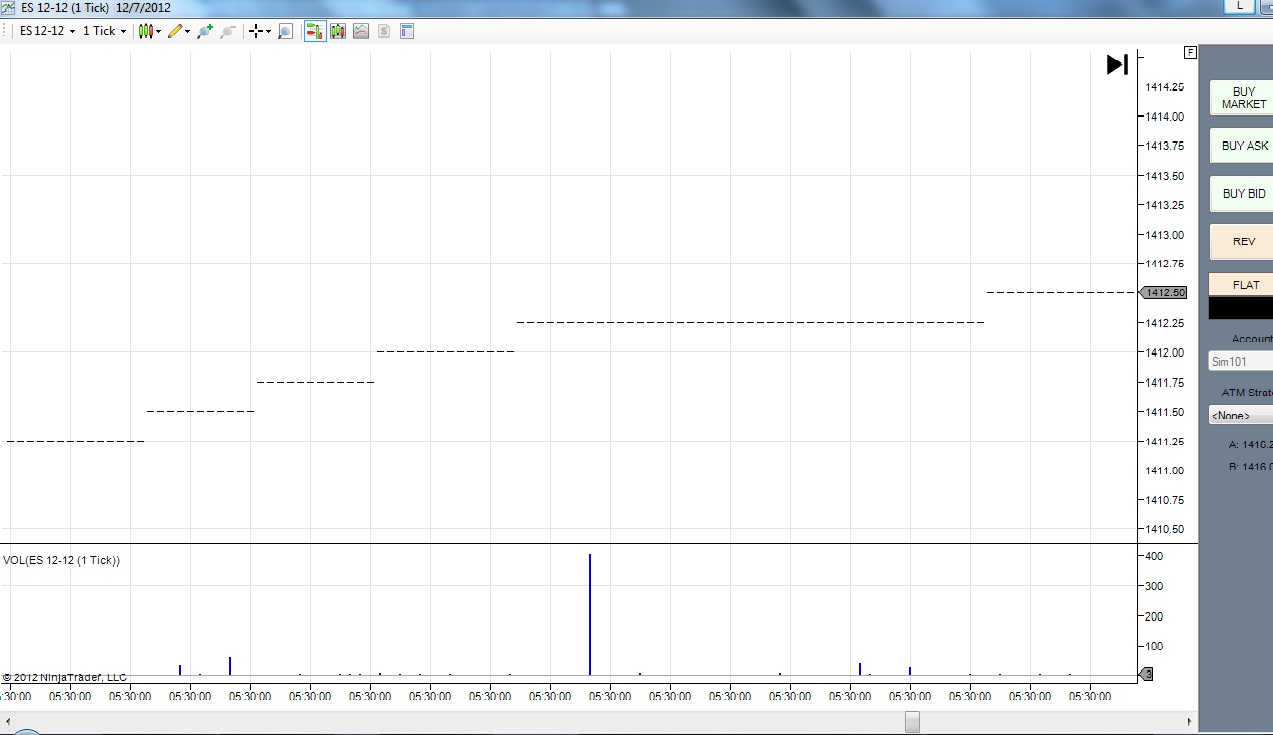Viewport: 1273px width, 735px height.
Task: Click the skip-to-latest-bar arrow on chart
Action: 1117,64
